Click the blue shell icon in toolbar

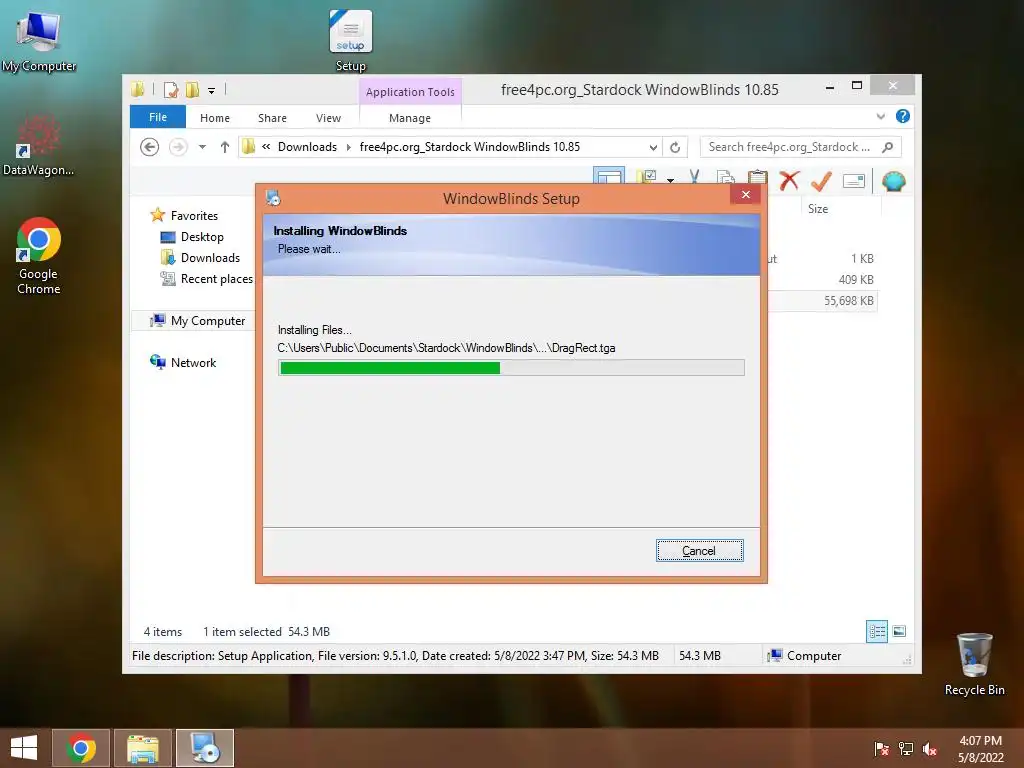point(893,181)
